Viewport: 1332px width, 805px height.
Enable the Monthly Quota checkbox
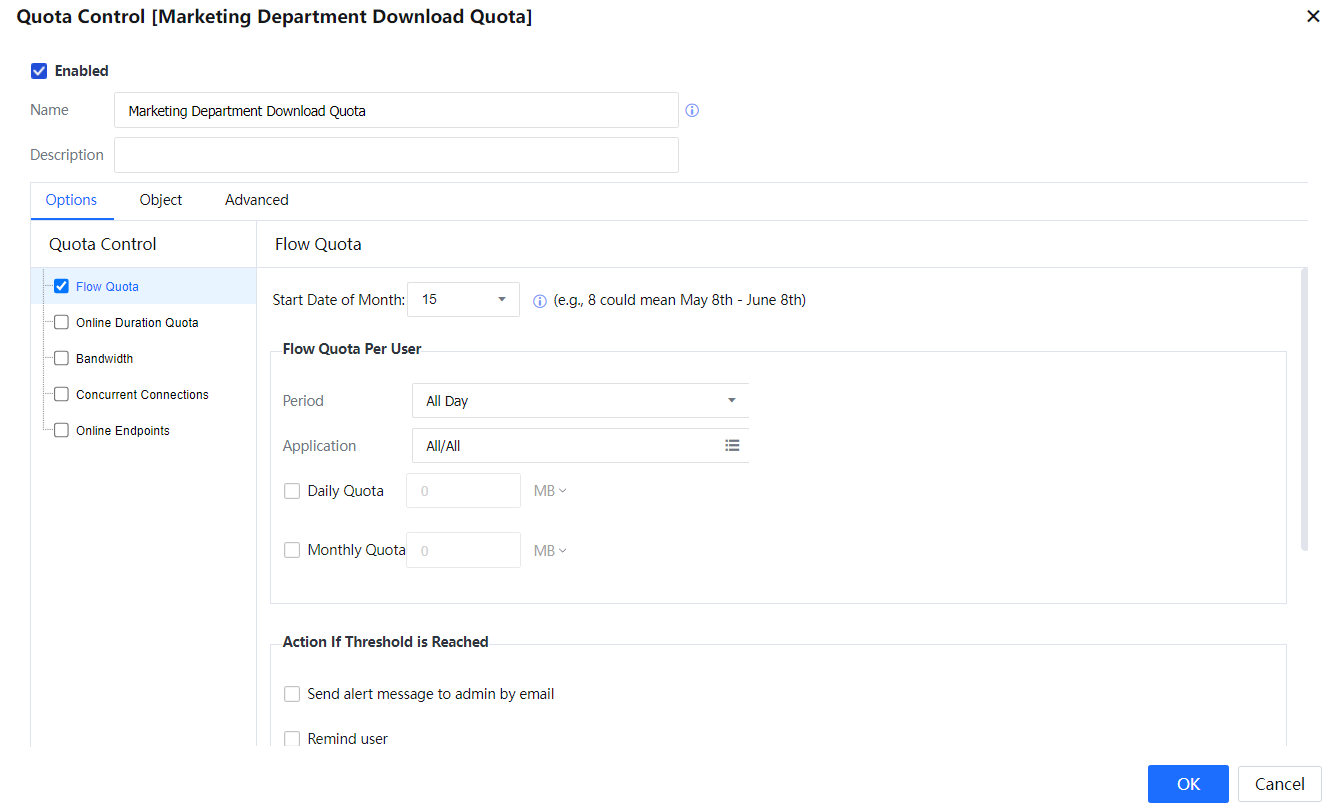coord(292,550)
